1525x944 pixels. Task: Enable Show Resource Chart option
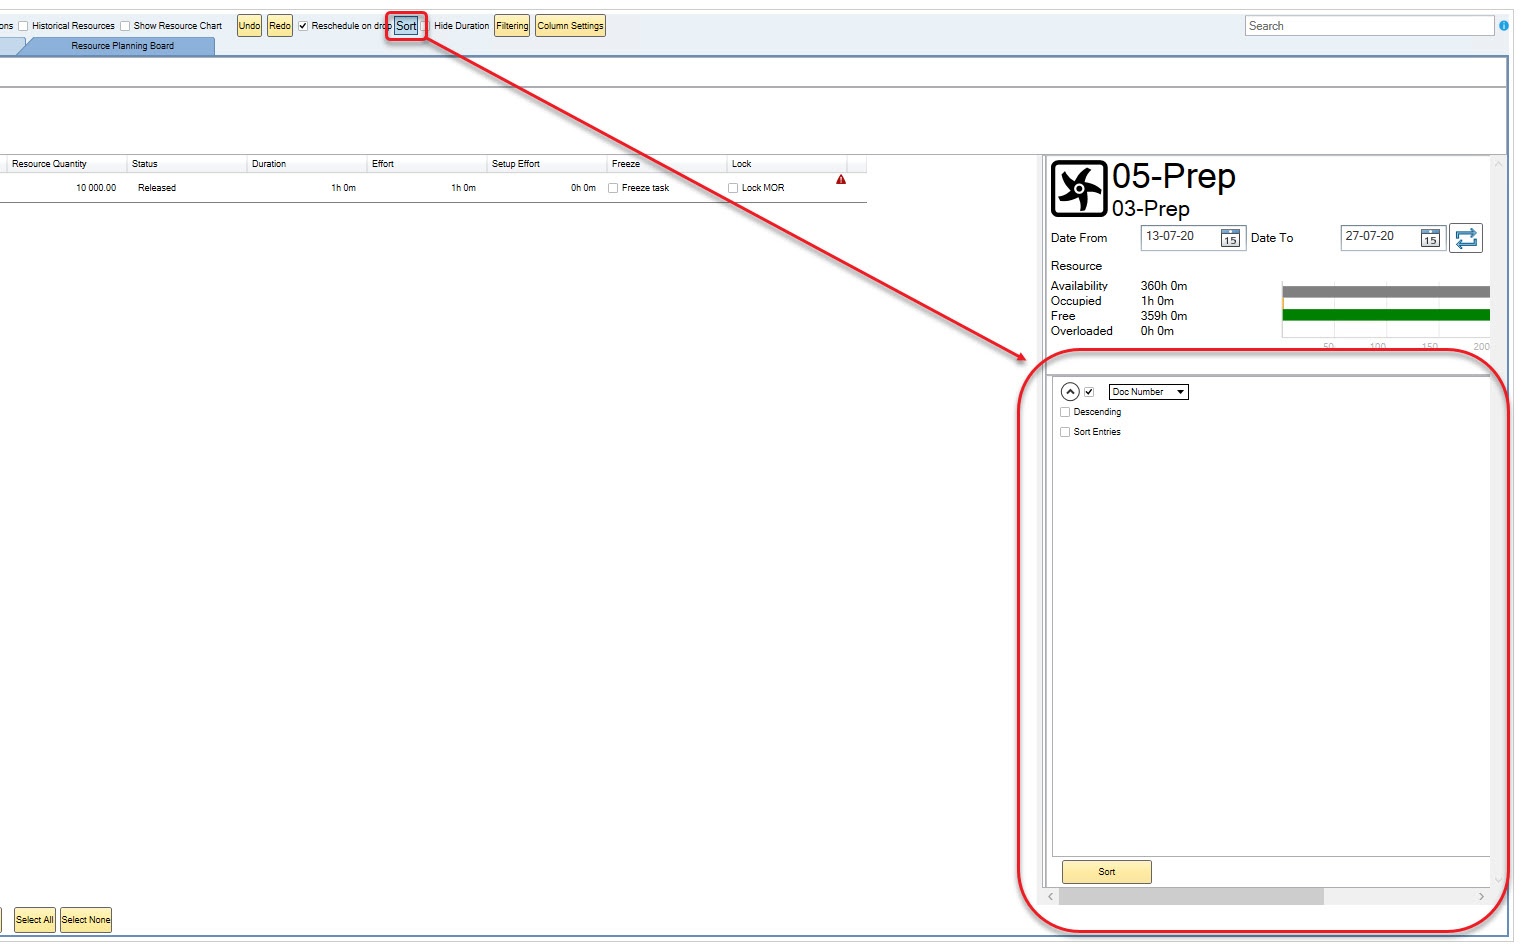click(x=125, y=26)
